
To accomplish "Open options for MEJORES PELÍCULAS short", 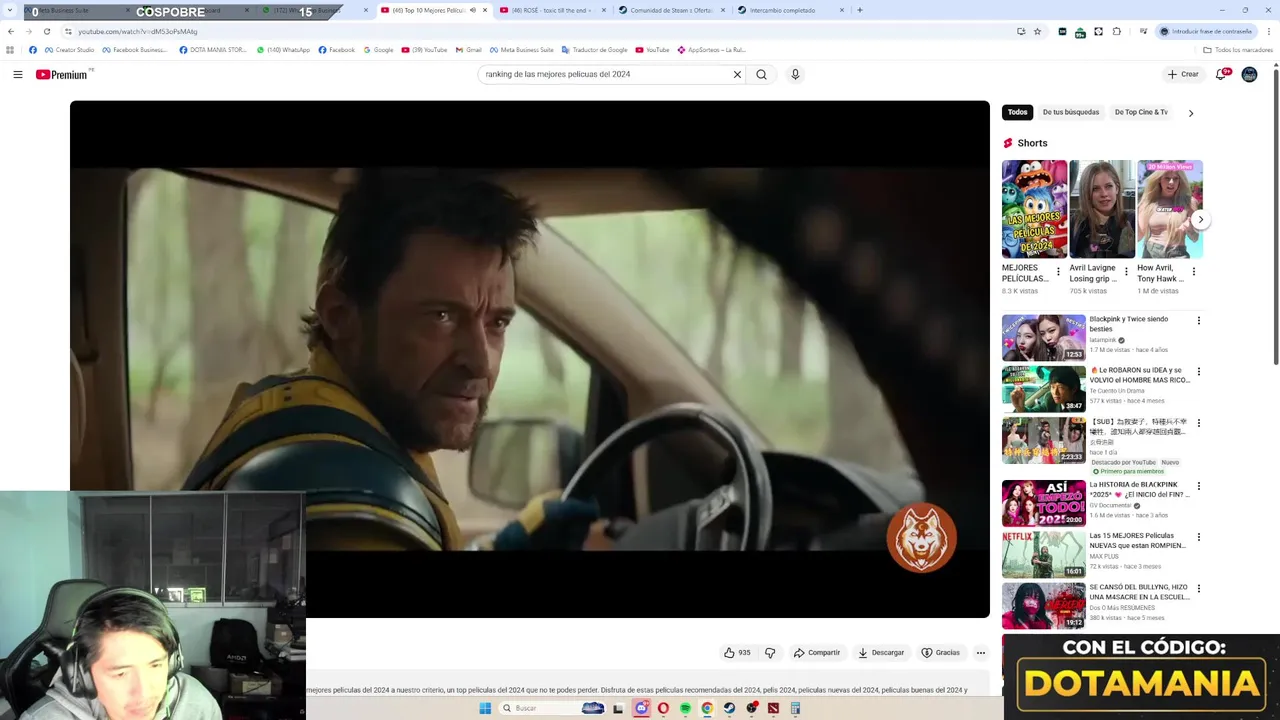I will (1058, 271).
